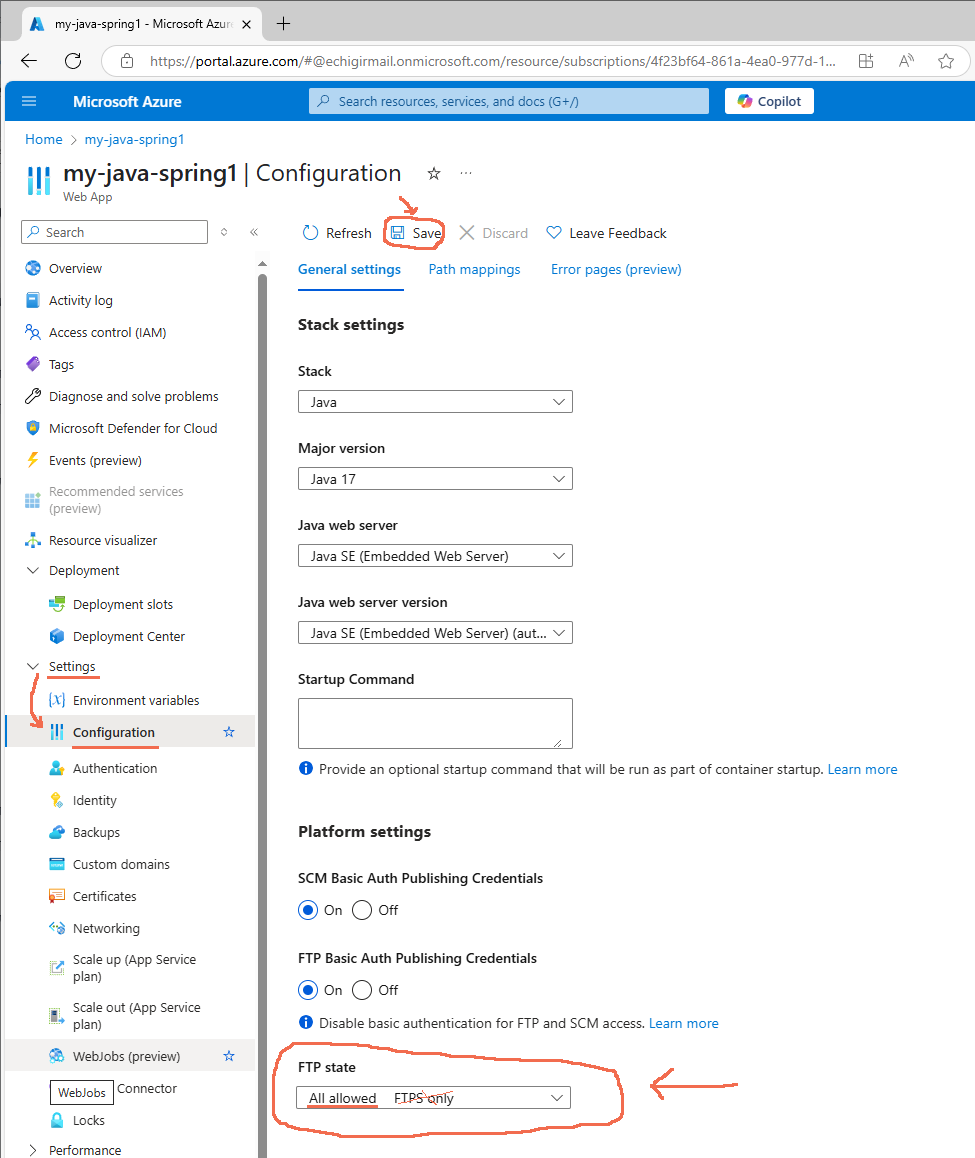Viewport: 975px width, 1158px height.
Task: Open Resource visualizer
Action: (x=103, y=540)
